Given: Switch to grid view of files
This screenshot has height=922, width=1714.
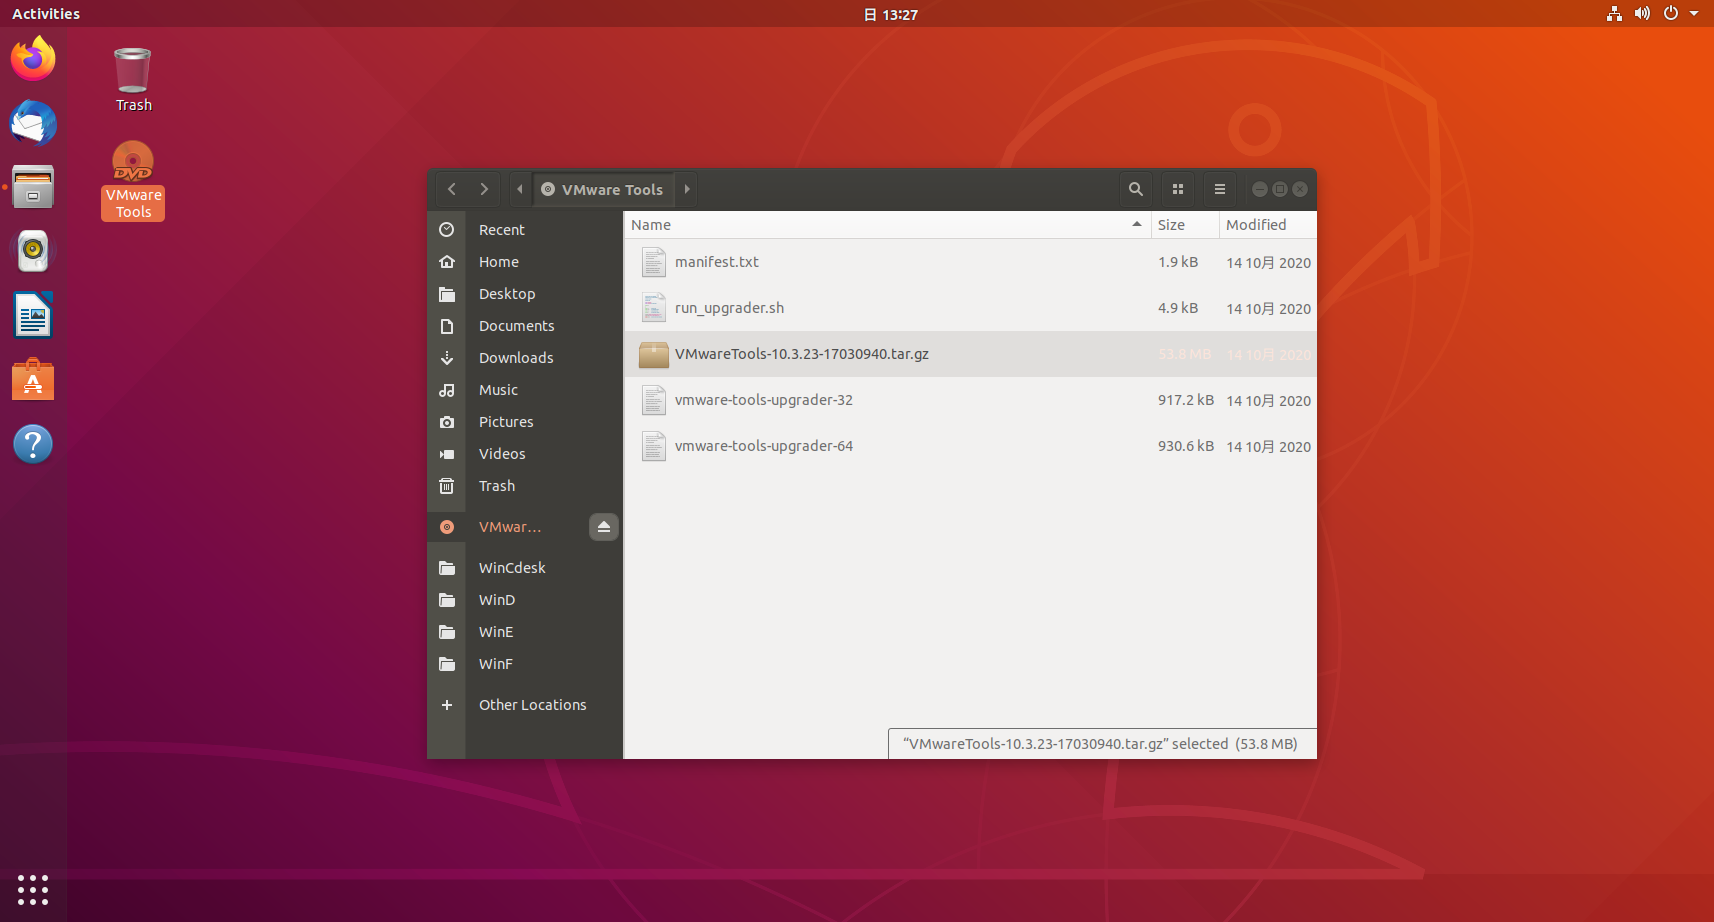Looking at the screenshot, I should tap(1178, 189).
